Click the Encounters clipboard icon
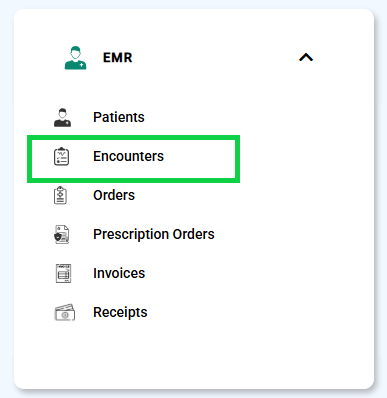The width and height of the screenshot is (387, 398). pos(61,156)
